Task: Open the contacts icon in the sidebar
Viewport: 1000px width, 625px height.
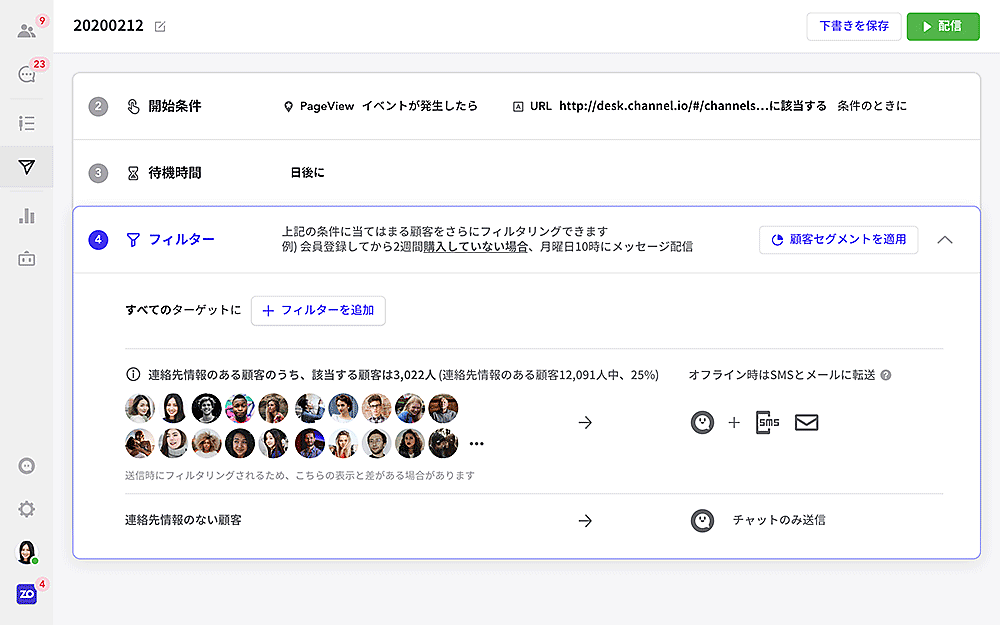Action: (x=27, y=30)
